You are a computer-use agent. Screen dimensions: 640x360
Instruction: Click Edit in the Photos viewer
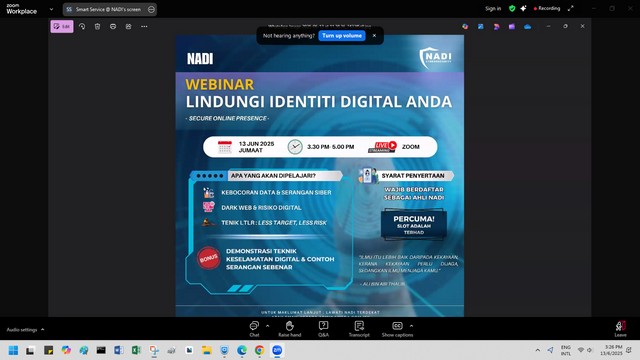tap(62, 27)
